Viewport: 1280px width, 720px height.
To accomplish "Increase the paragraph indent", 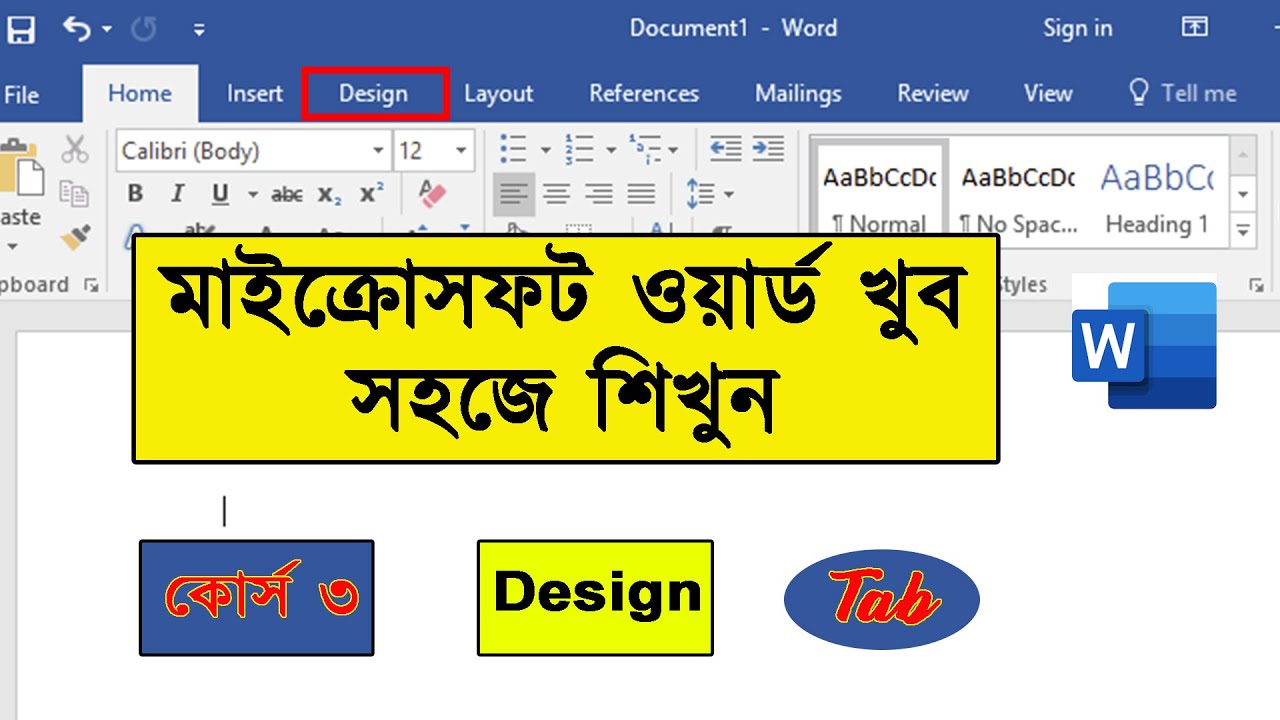I will pyautogui.click(x=768, y=150).
